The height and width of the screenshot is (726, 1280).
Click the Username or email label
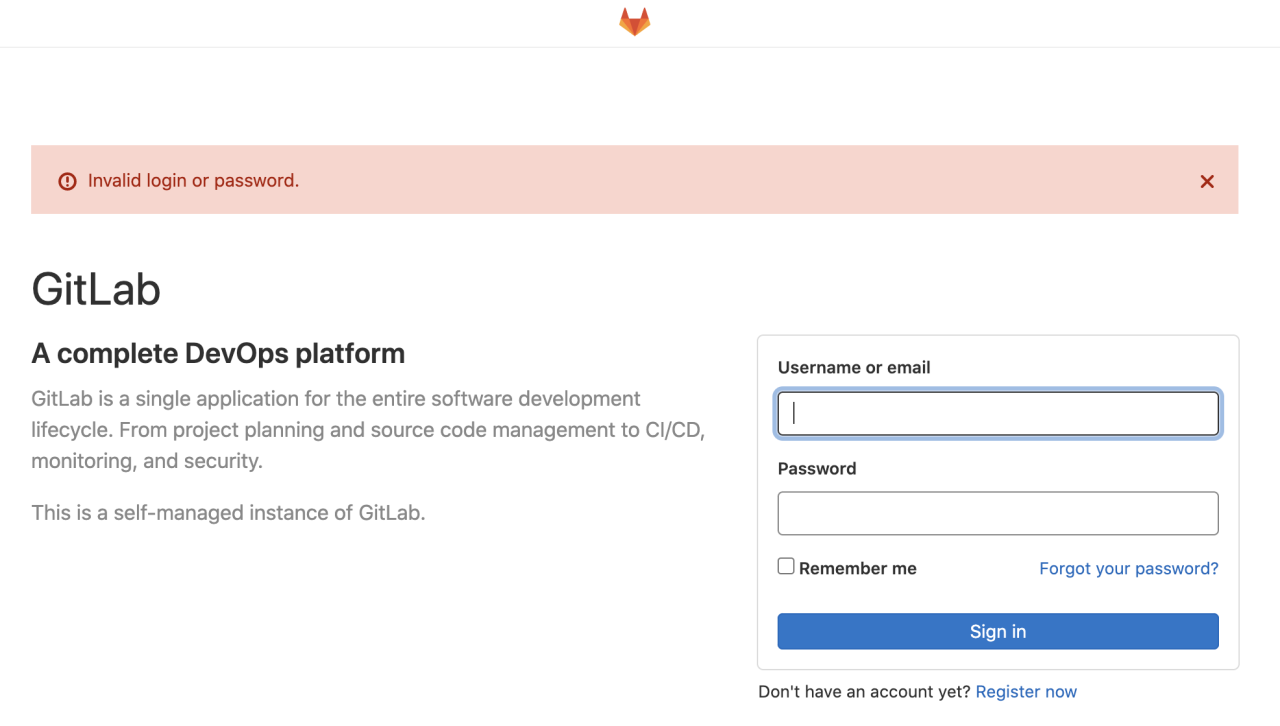click(x=854, y=368)
